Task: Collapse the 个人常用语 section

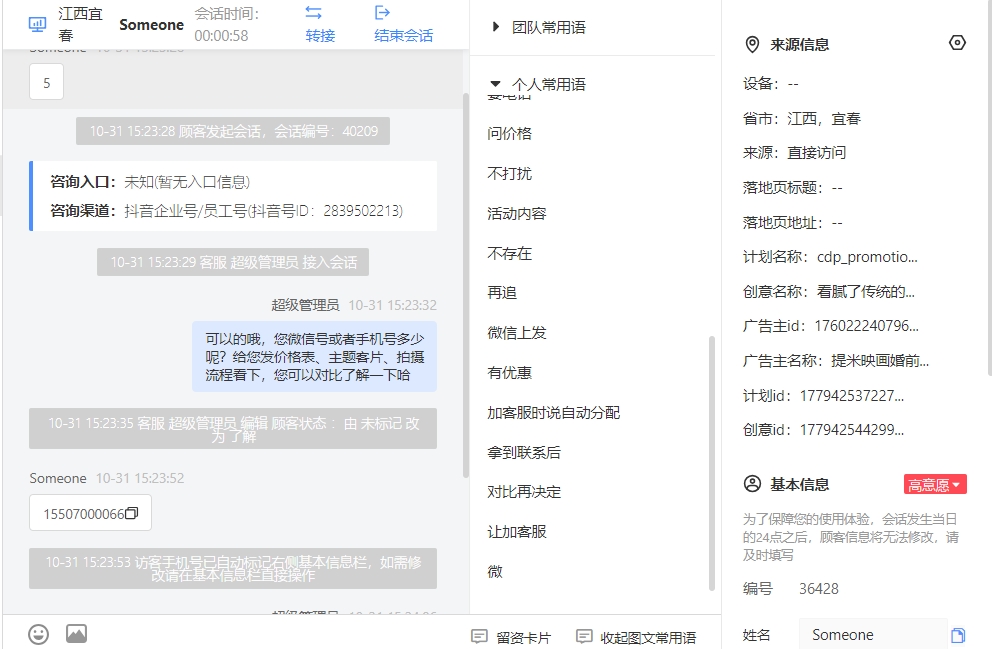Action: 496,83
